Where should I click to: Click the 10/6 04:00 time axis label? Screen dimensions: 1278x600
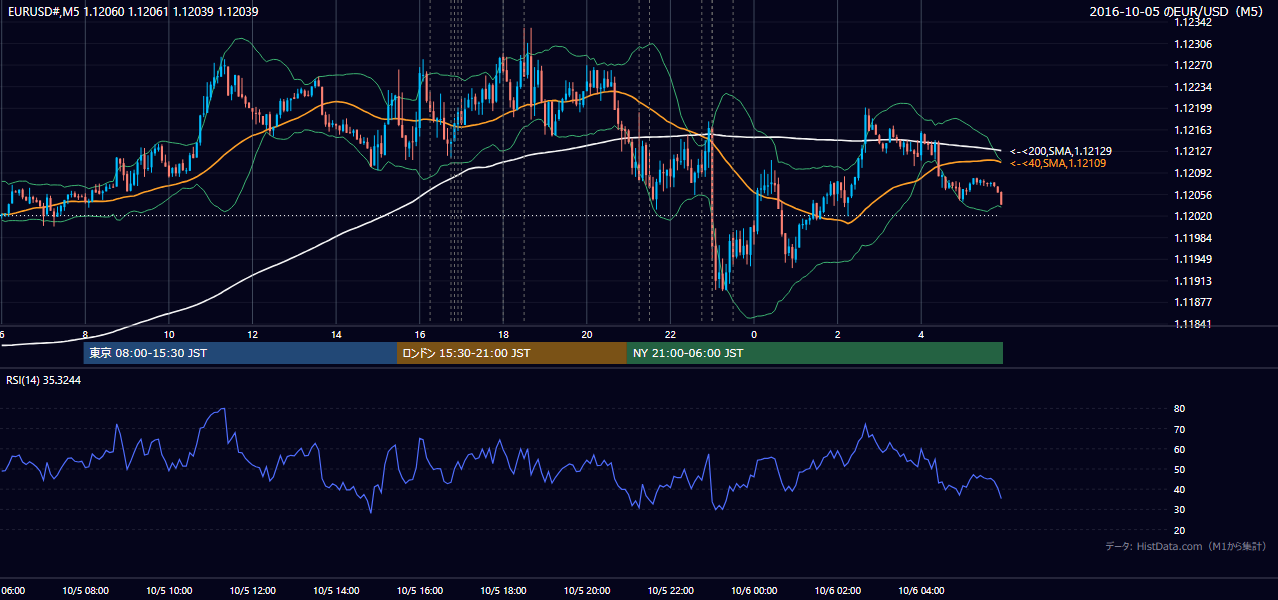(x=921, y=591)
